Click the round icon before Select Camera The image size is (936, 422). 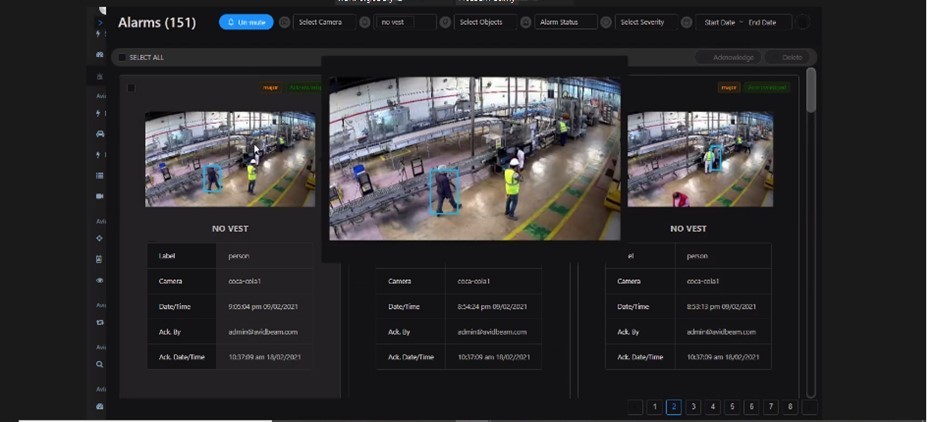tap(285, 22)
